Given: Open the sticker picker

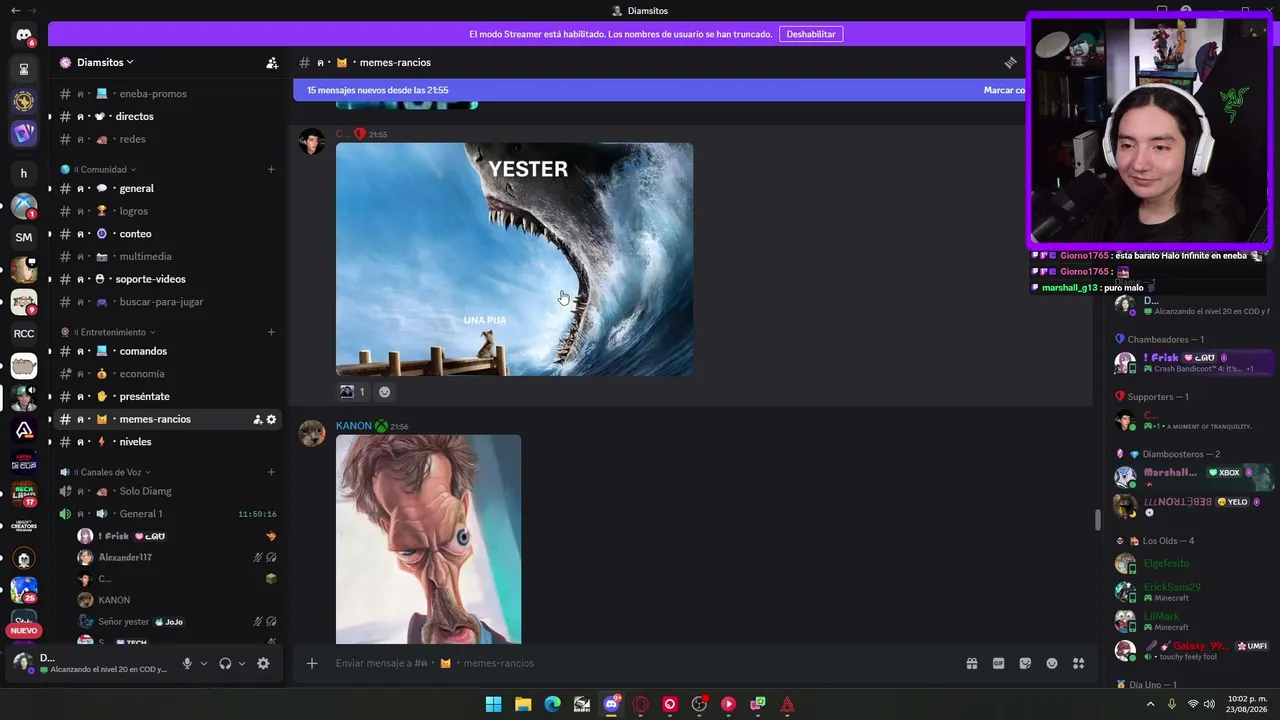Looking at the screenshot, I should (1025, 663).
